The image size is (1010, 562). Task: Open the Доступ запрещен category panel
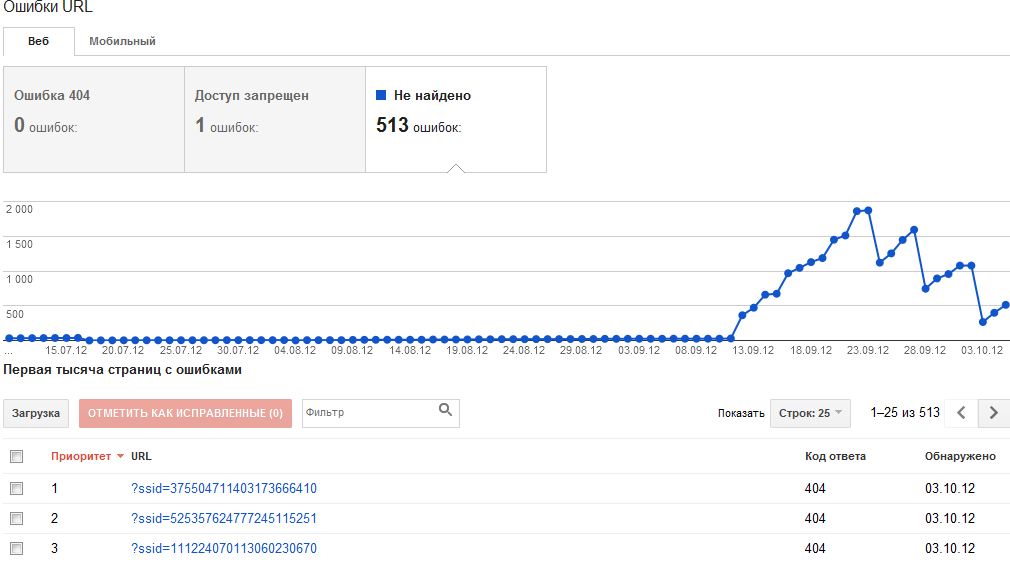coord(275,119)
